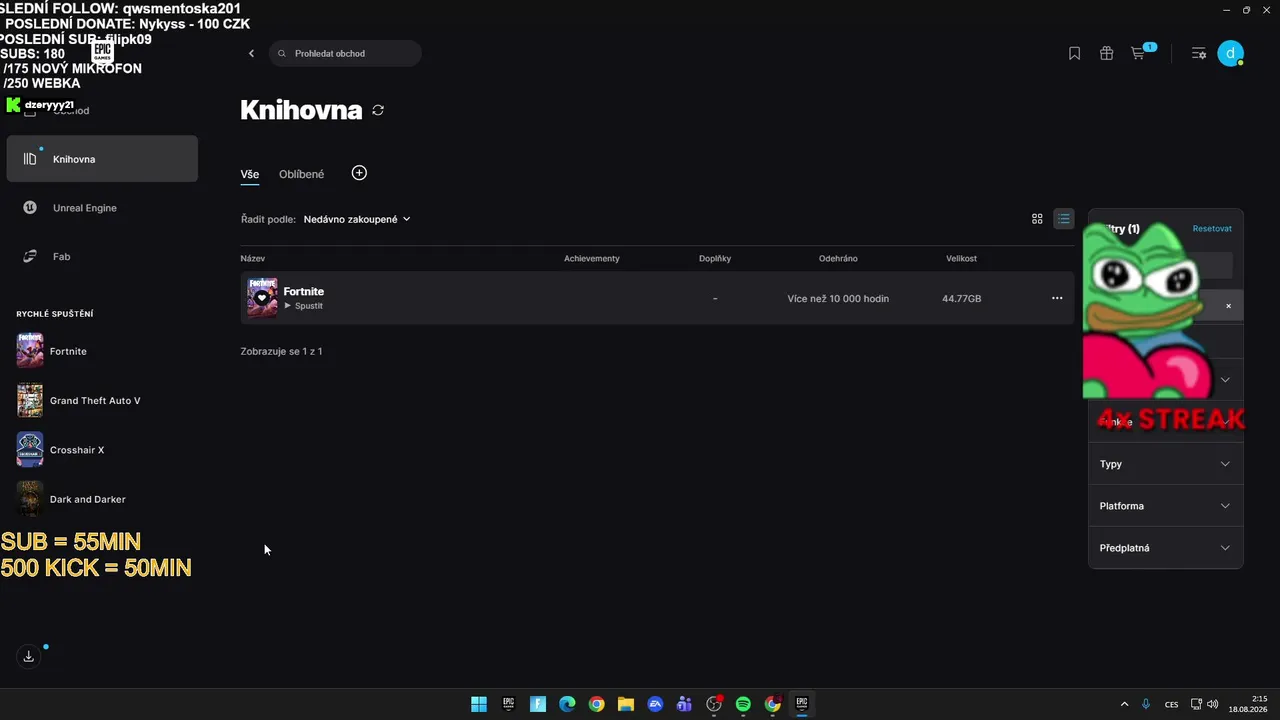1280x720 pixels.
Task: Show hidden system tray icons
Action: (x=1124, y=704)
